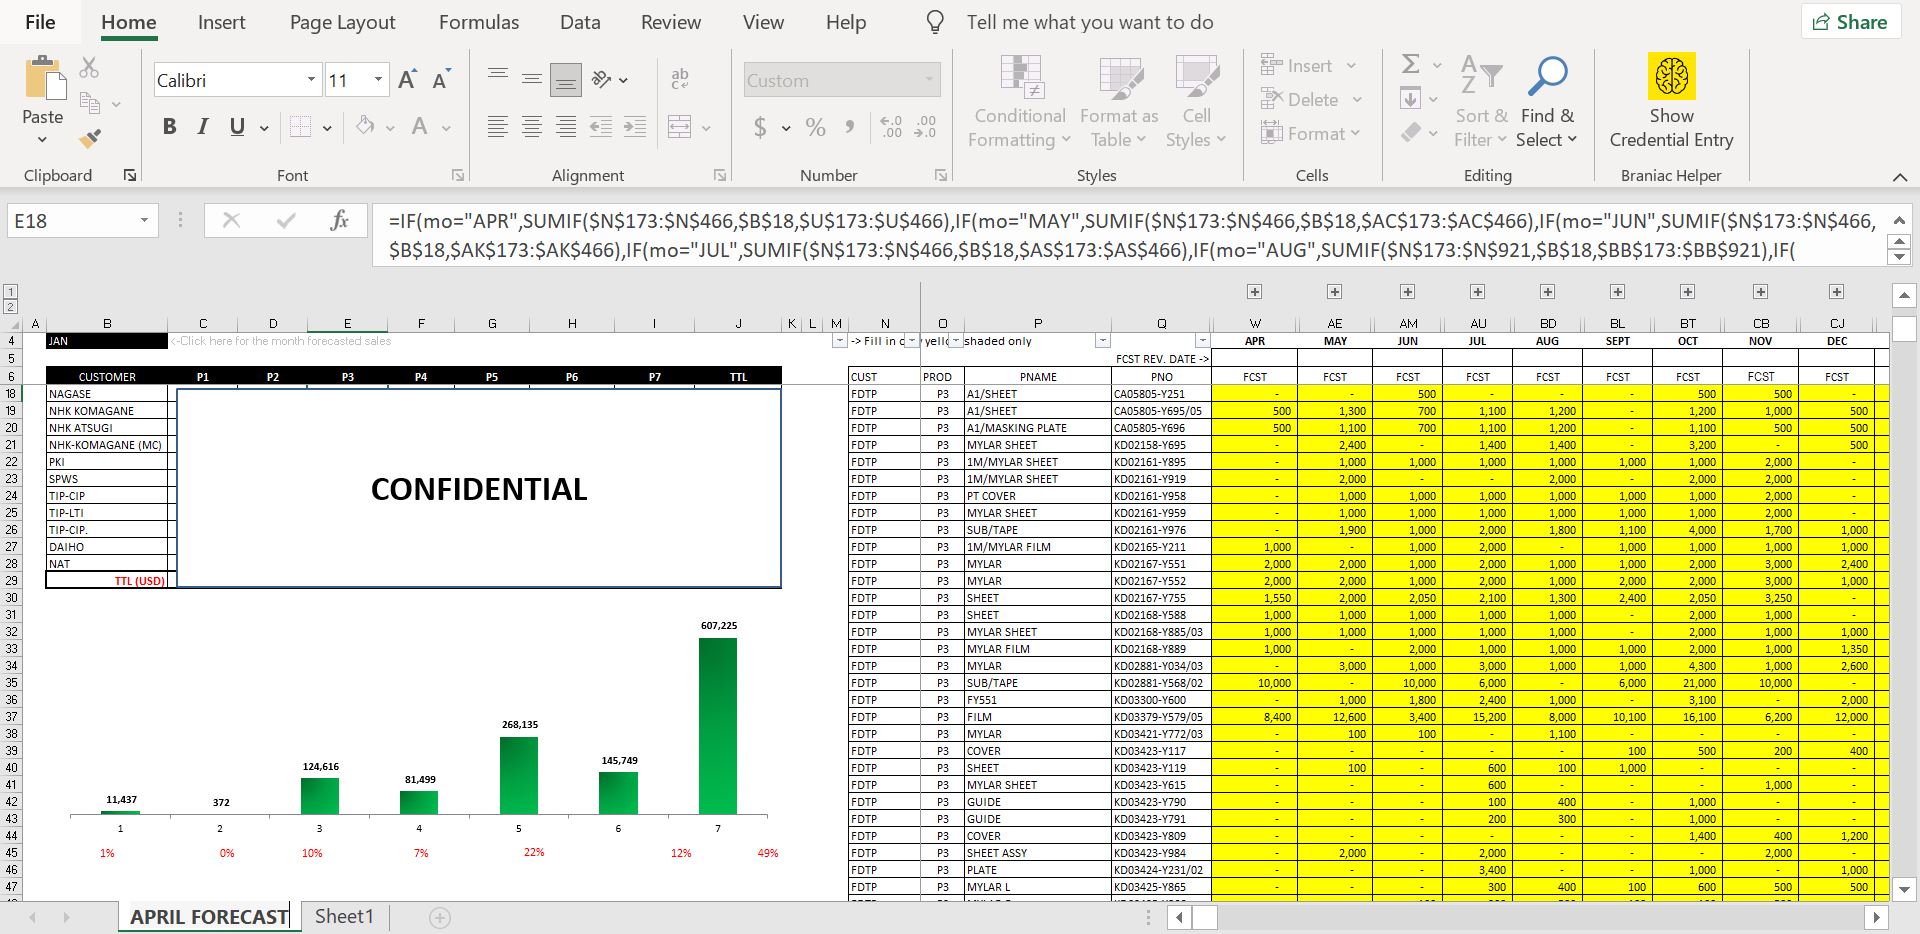Viewport: 1920px width, 934px height.
Task: Open the File tab
Action: tap(40, 22)
